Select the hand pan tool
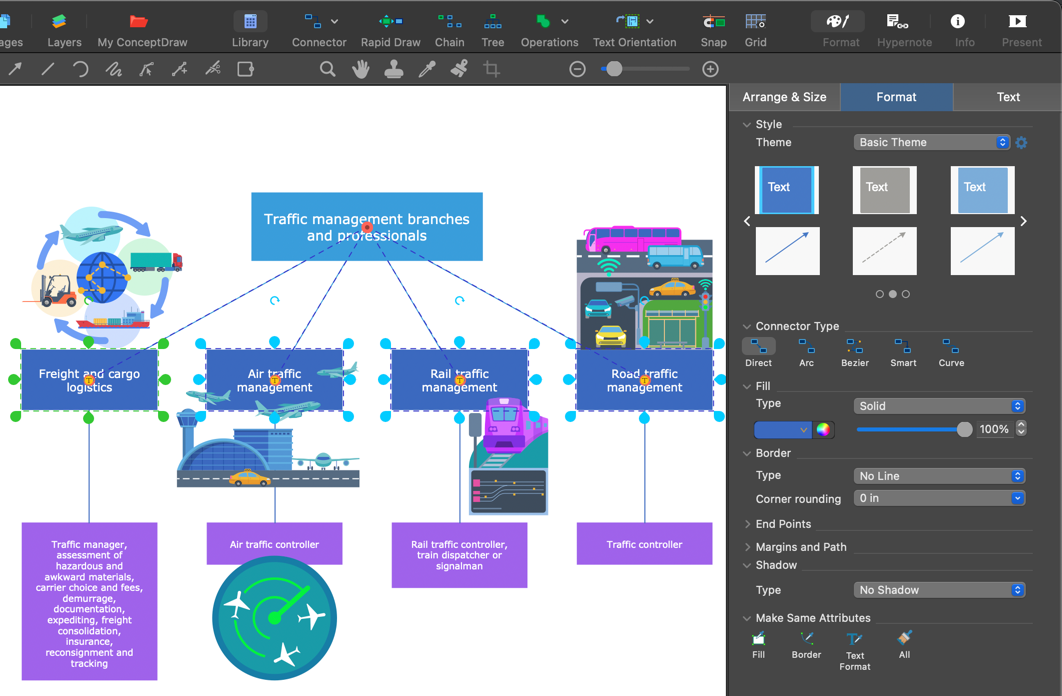 tap(360, 69)
